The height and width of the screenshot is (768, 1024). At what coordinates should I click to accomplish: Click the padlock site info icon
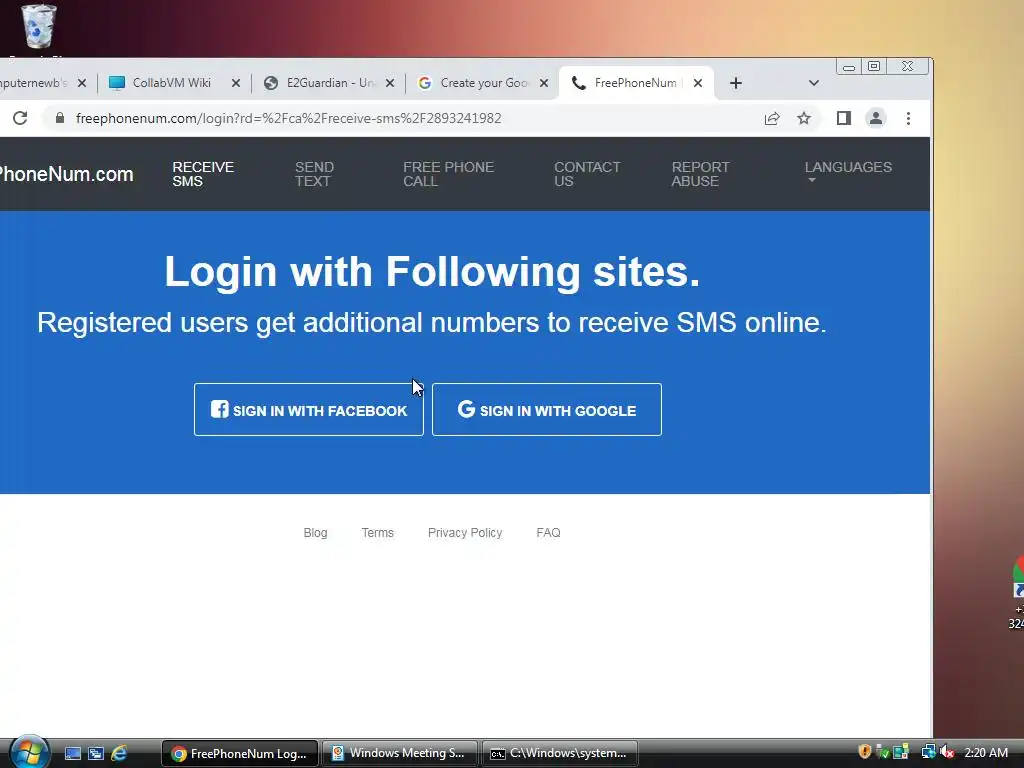pyautogui.click(x=60, y=118)
